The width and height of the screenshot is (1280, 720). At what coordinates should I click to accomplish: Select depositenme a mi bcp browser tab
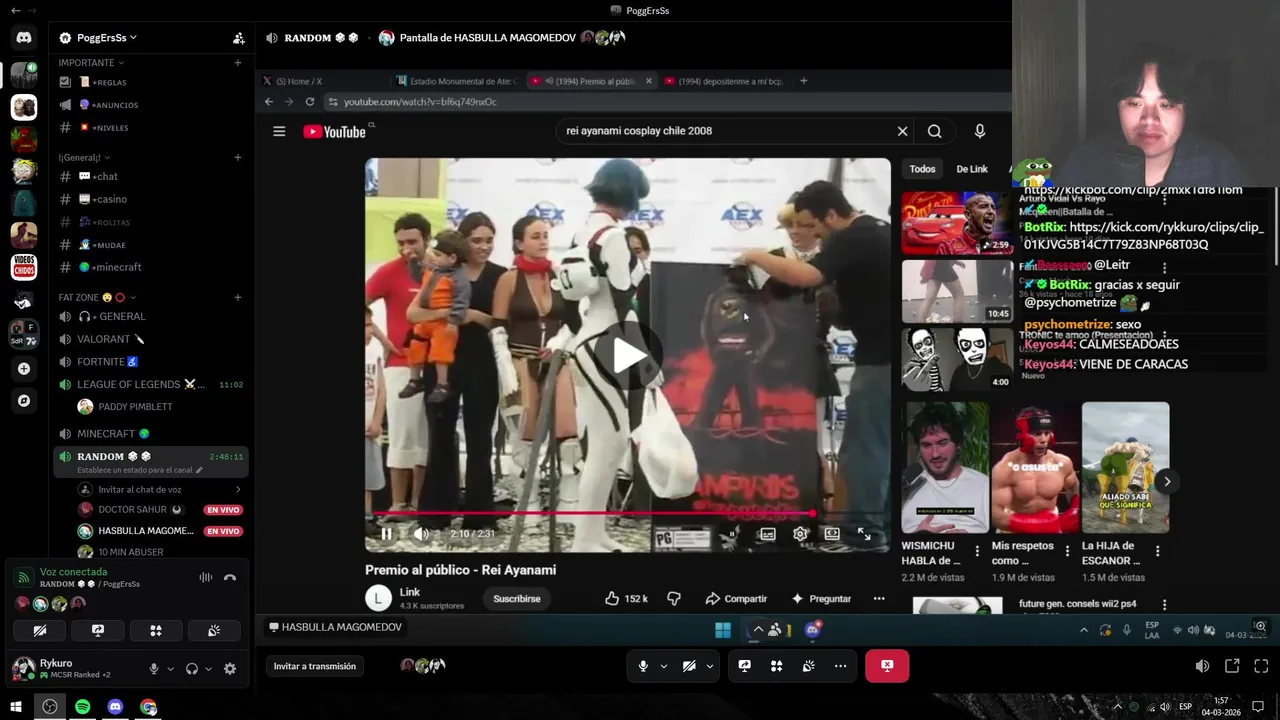(724, 81)
